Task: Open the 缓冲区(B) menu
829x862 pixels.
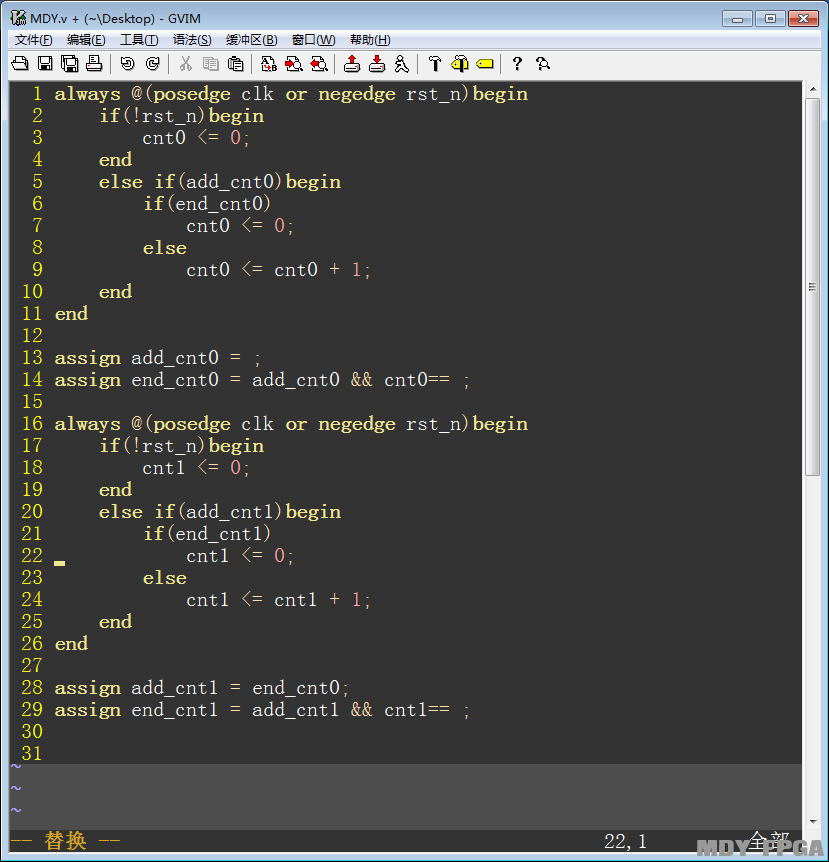Action: point(251,40)
